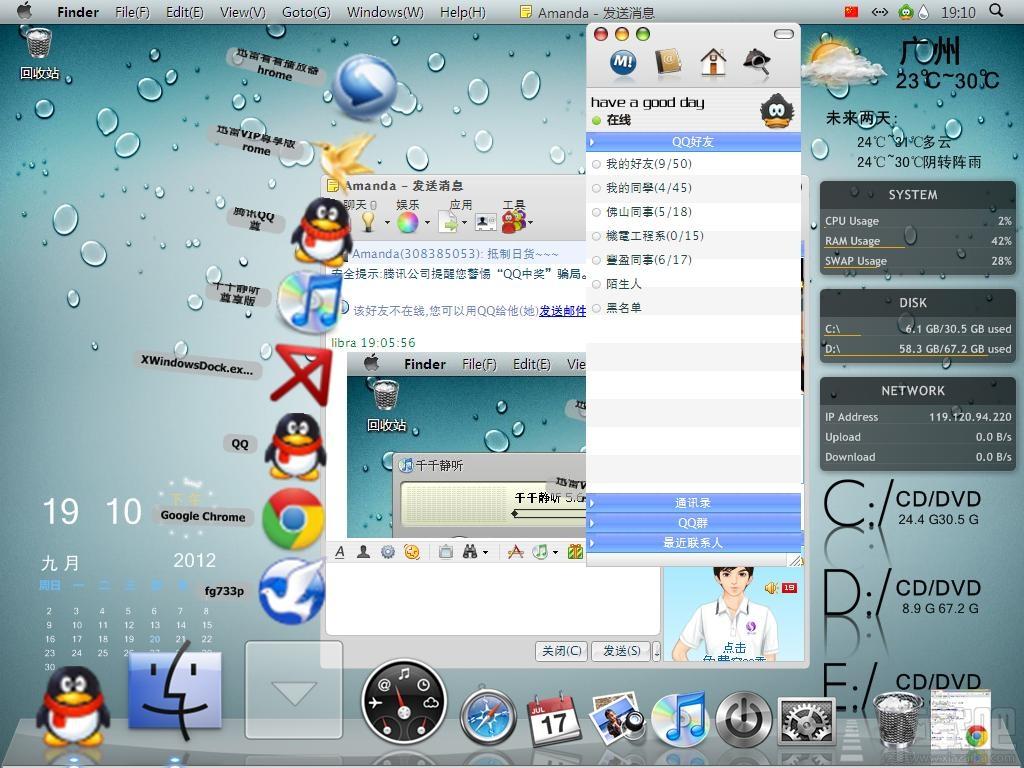This screenshot has height=768, width=1024.
Task: Click into the message input box
Action: click(493, 600)
